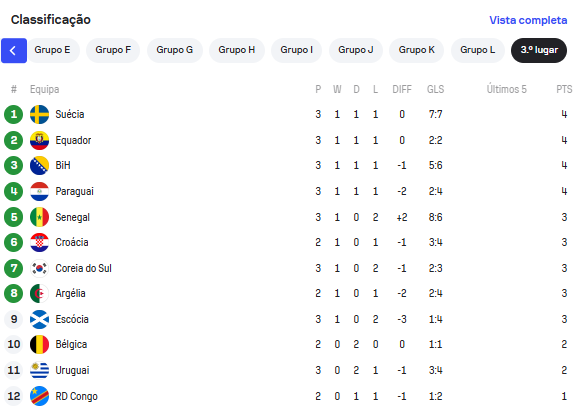
Task: Open the Paraguai team name
Action: pyautogui.click(x=74, y=191)
